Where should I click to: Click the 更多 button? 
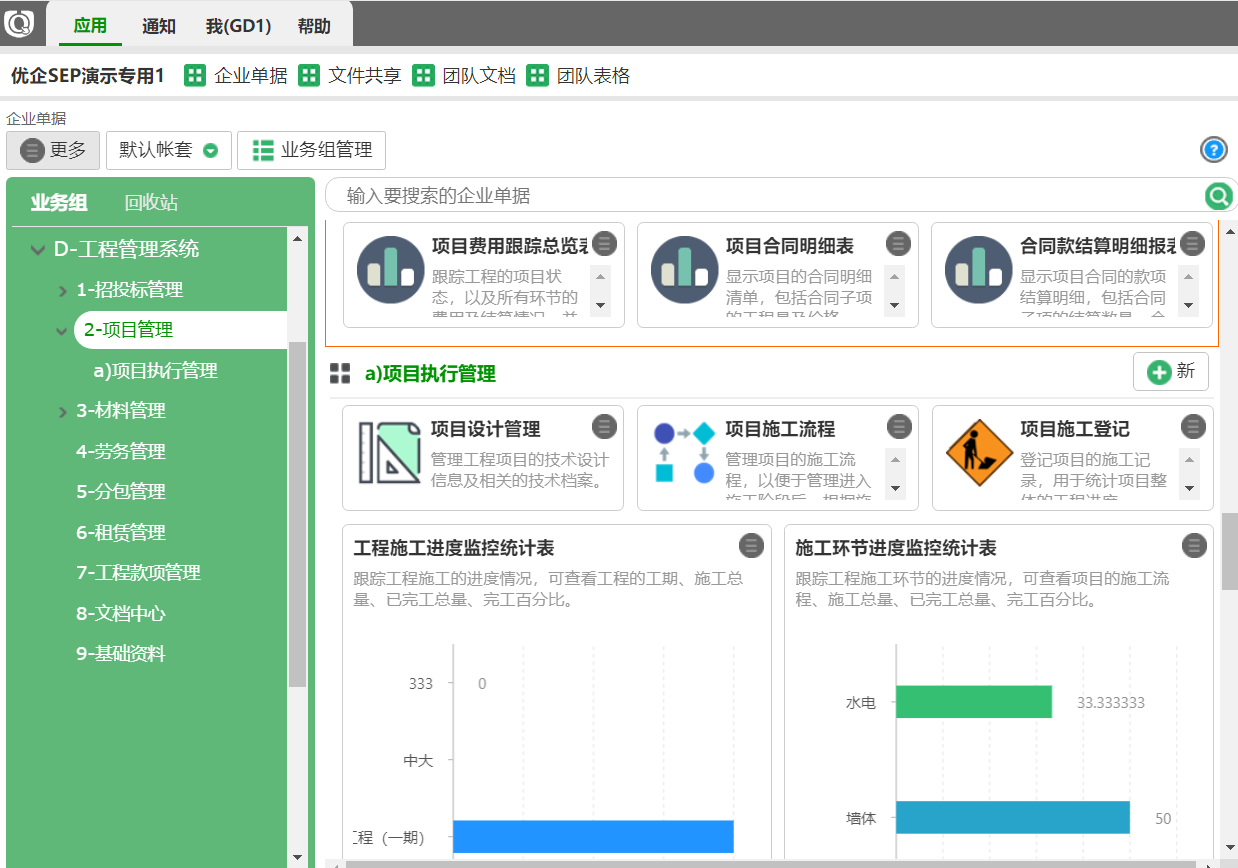point(53,150)
